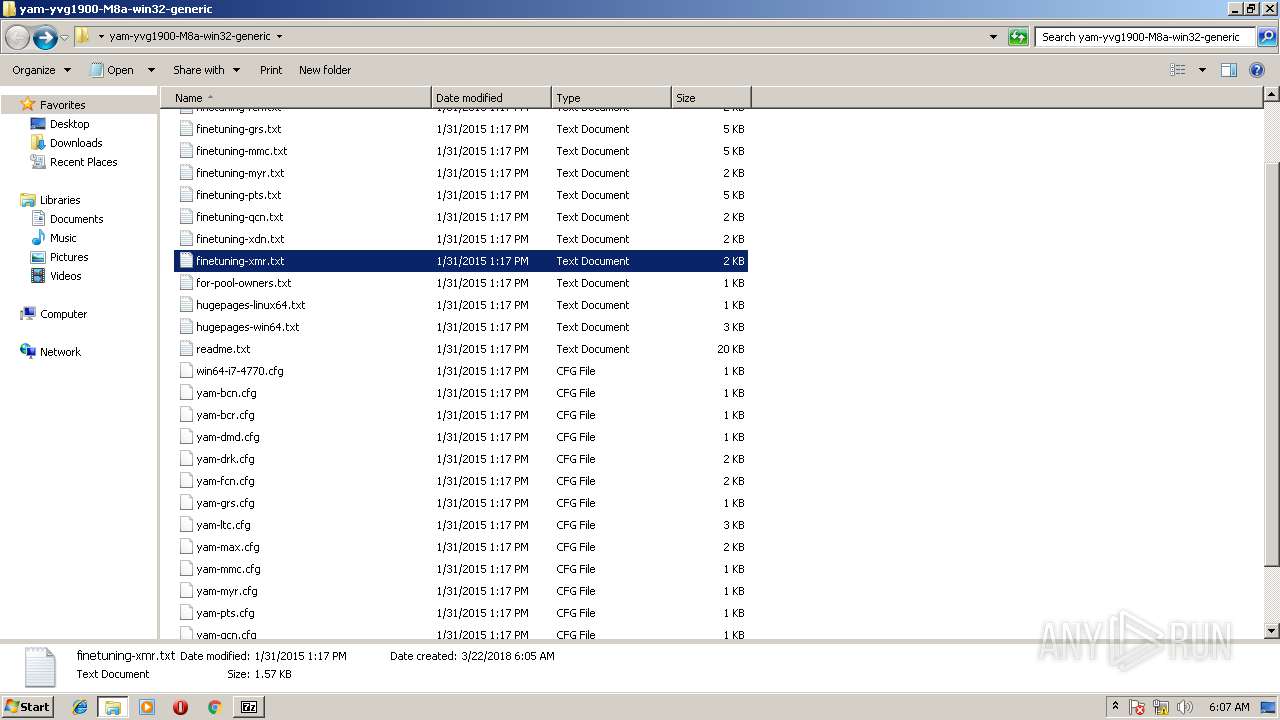Image resolution: width=1280 pixels, height=720 pixels.
Task: Select the finetuning-myr.txt file icon
Action: (186, 173)
